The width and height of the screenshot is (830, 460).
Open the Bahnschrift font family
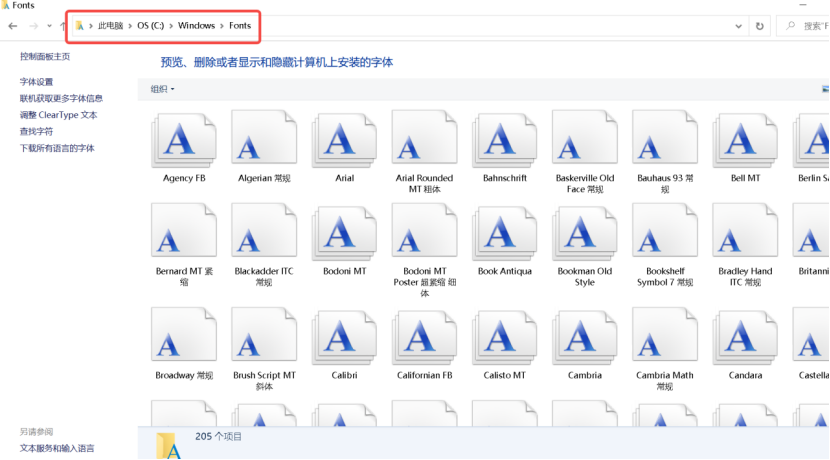tap(504, 140)
